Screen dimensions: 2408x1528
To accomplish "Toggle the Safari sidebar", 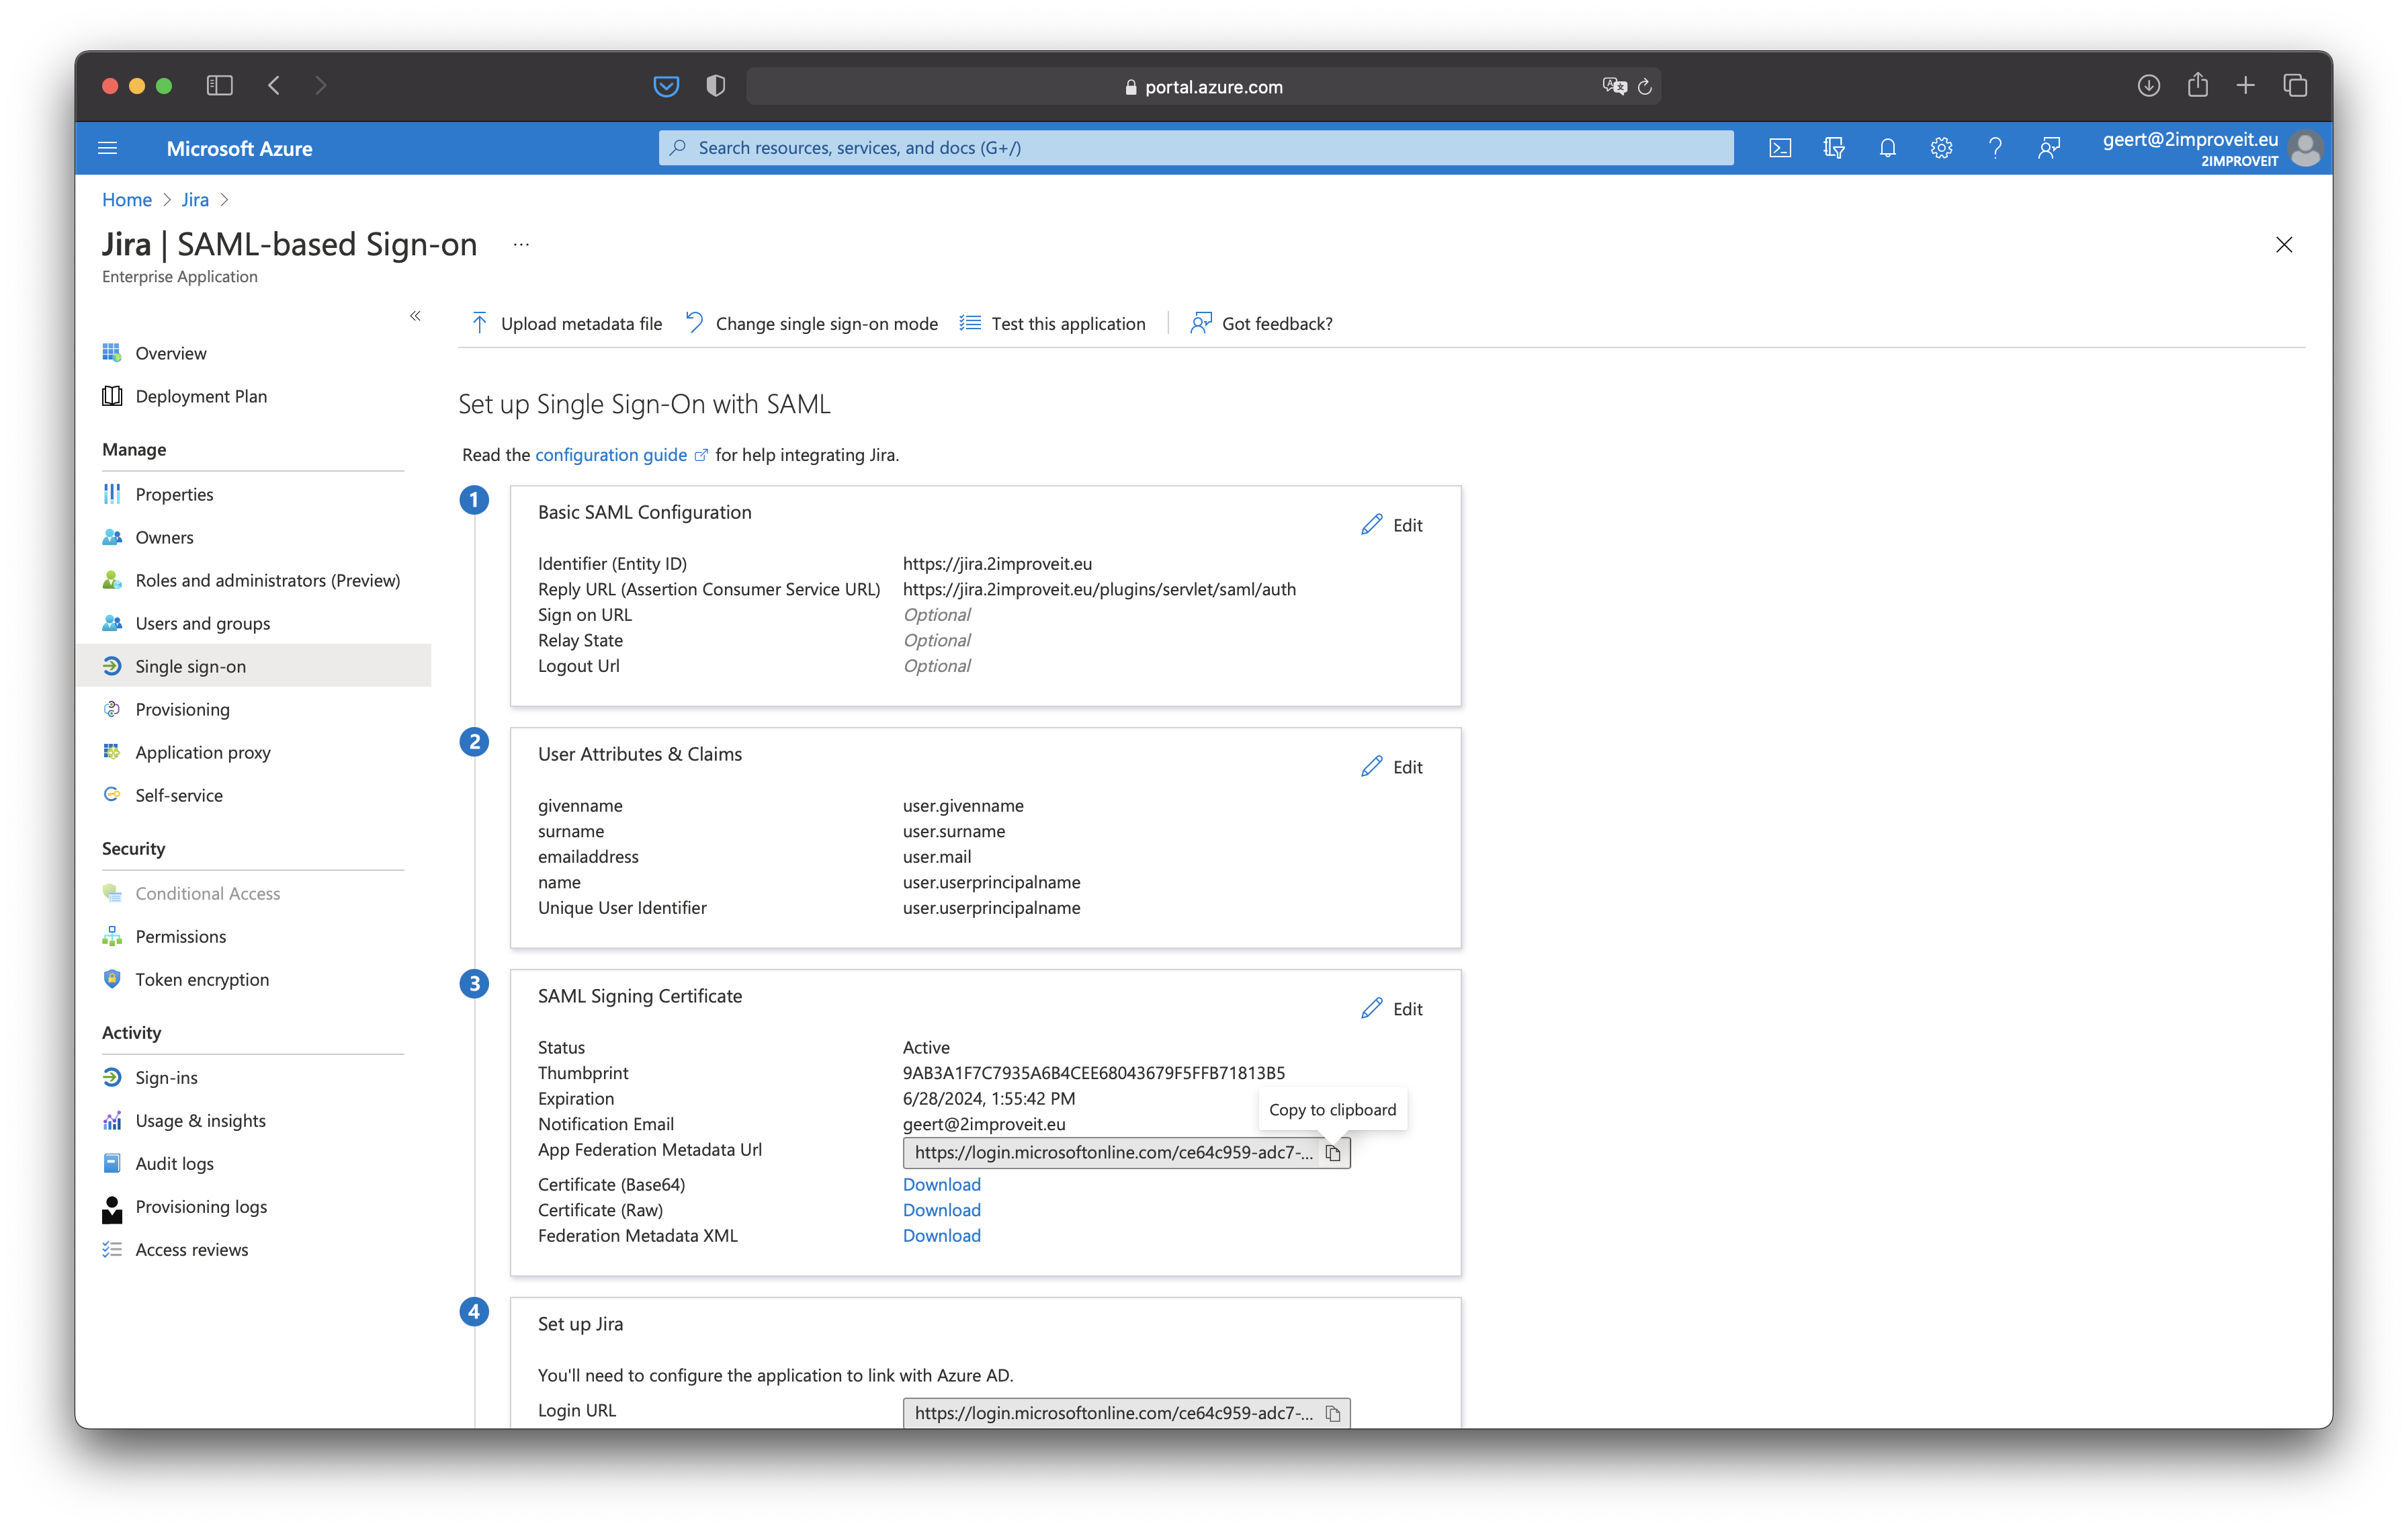I will pos(219,86).
